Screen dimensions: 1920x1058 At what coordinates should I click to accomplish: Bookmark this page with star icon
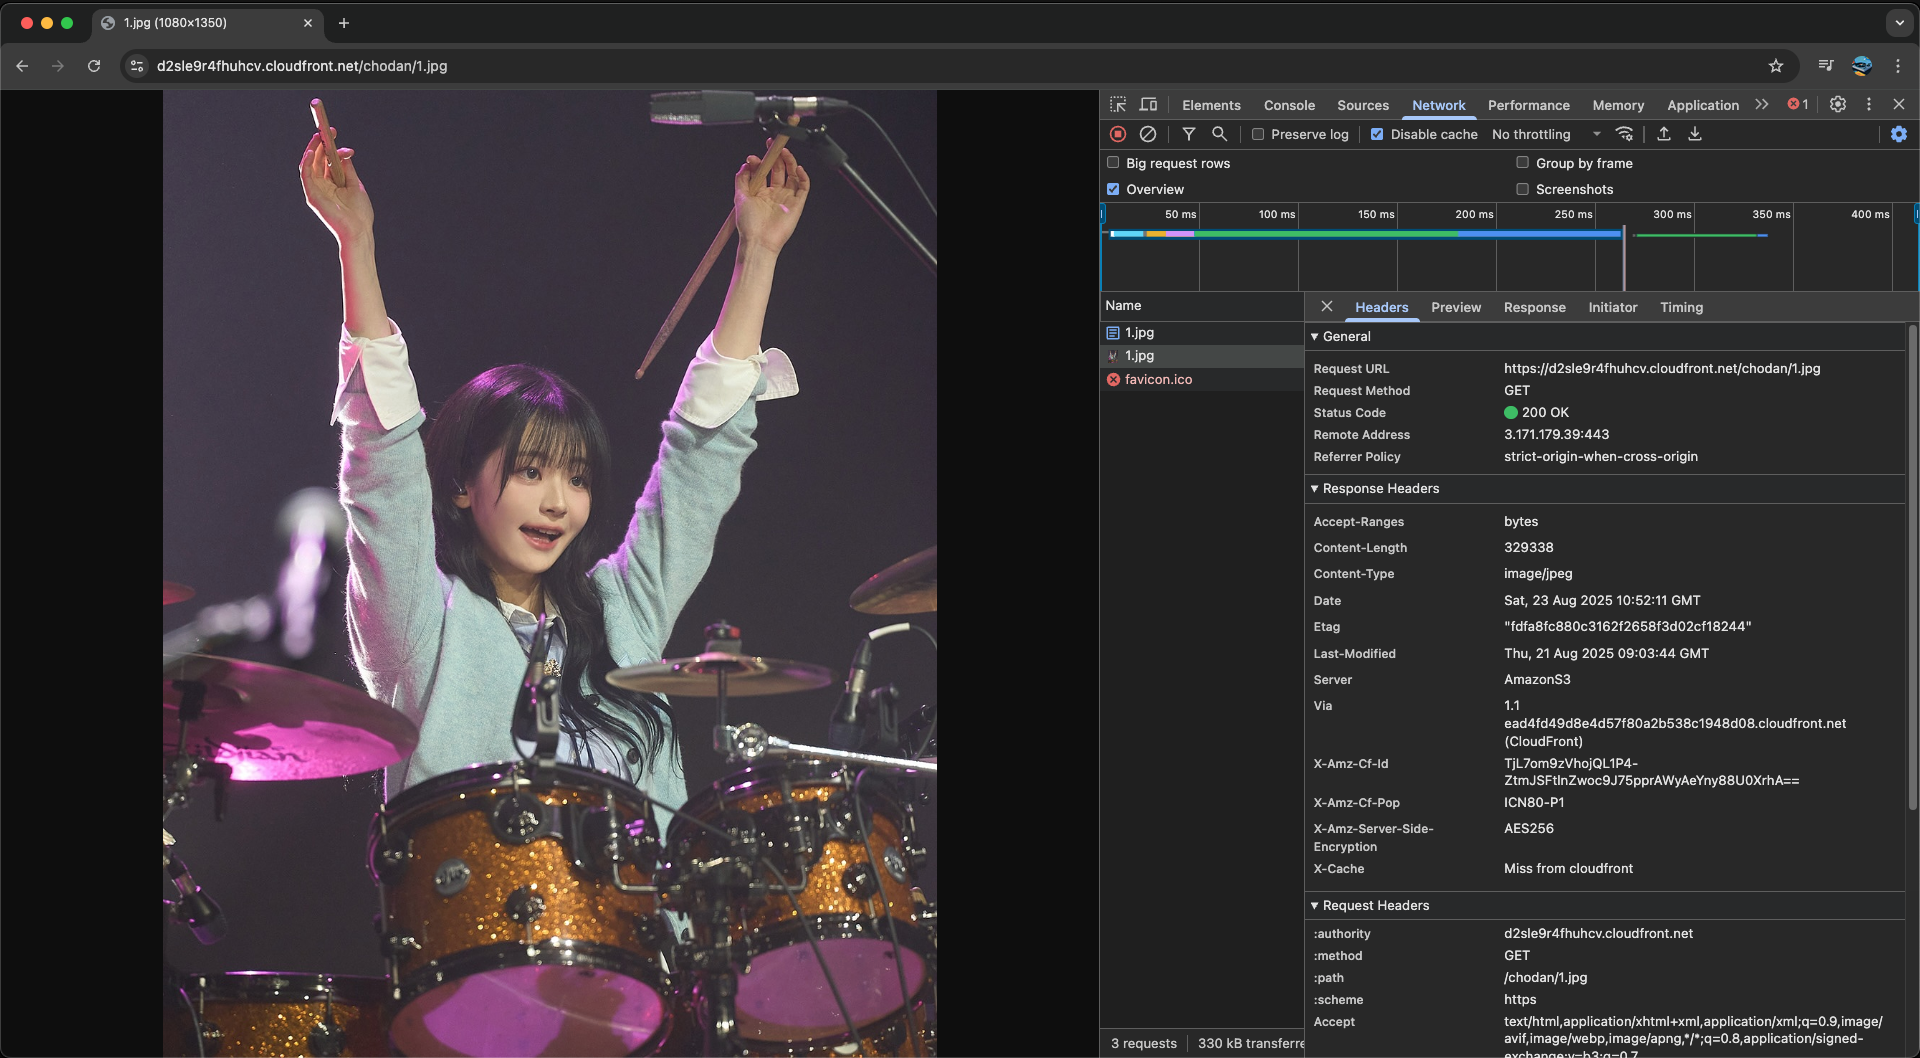(1776, 66)
